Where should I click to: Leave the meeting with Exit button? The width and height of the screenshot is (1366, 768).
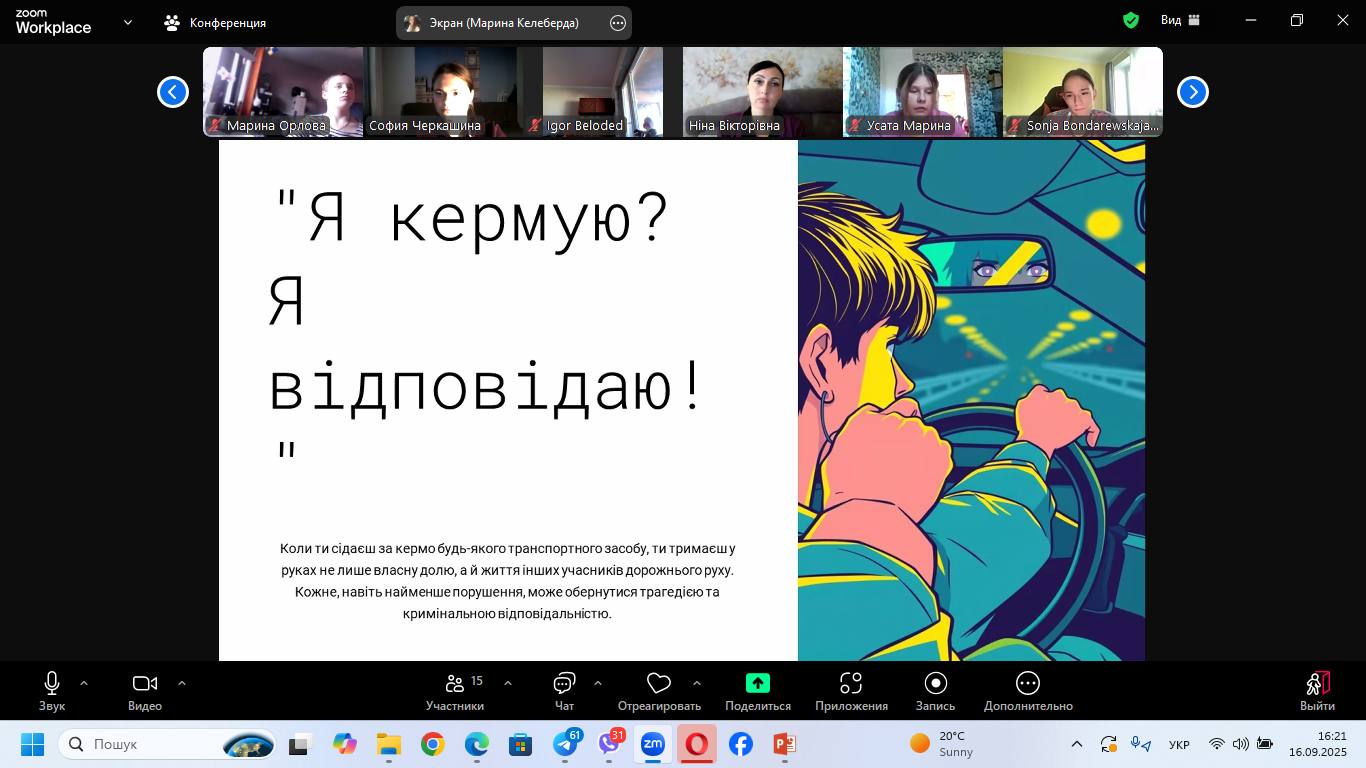[x=1317, y=690]
